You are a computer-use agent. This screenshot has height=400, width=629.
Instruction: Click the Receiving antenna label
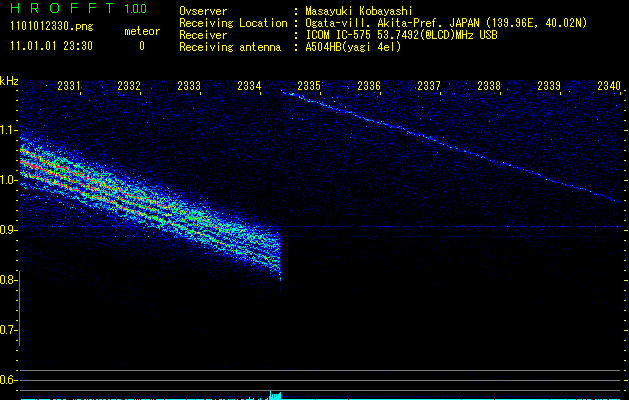click(x=230, y=47)
